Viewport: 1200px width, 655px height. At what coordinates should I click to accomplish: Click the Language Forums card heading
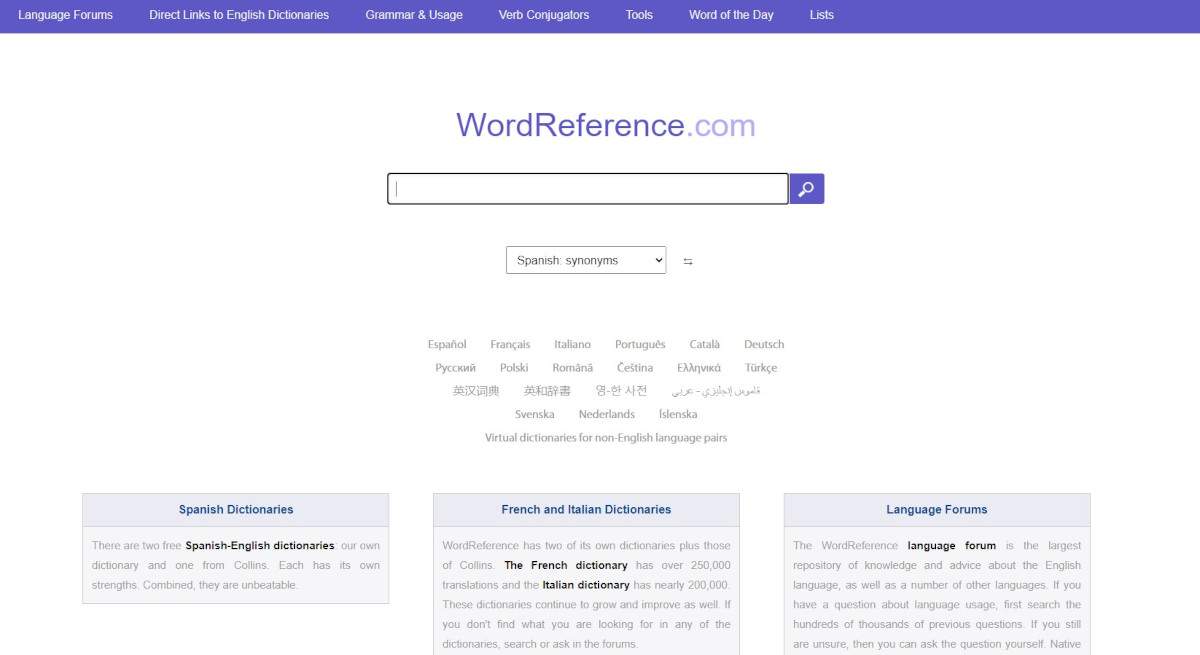[937, 510]
